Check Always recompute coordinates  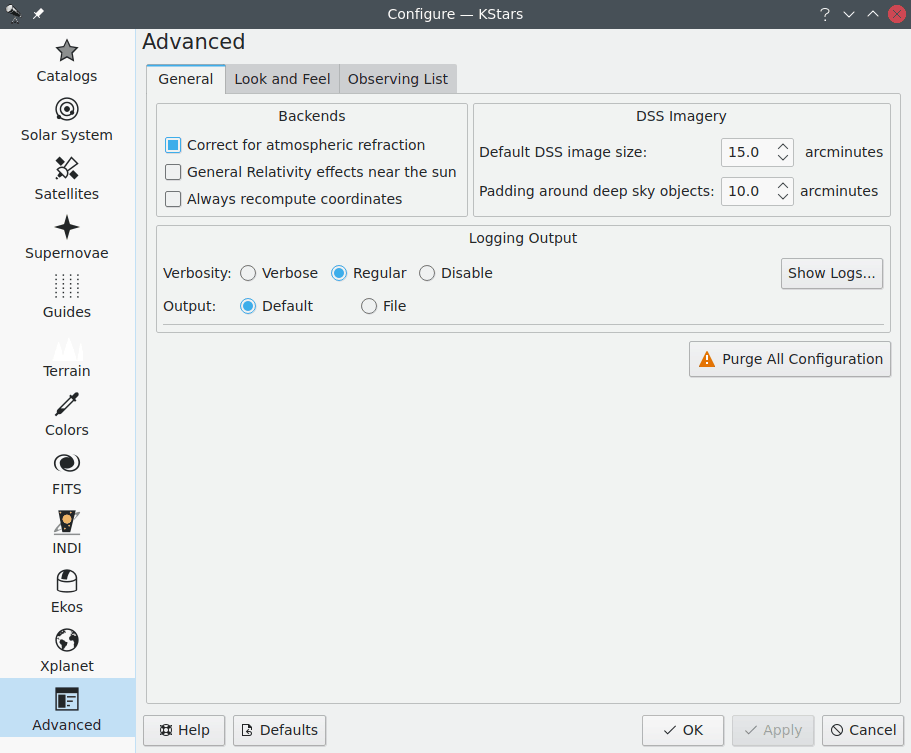tap(173, 199)
